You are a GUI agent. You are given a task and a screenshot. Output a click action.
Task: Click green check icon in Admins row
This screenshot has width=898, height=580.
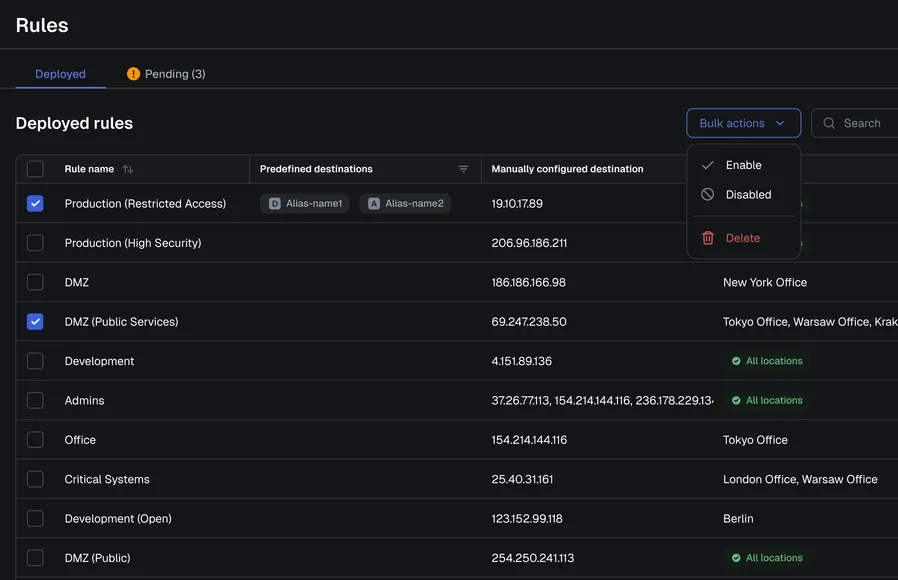[x=736, y=400]
